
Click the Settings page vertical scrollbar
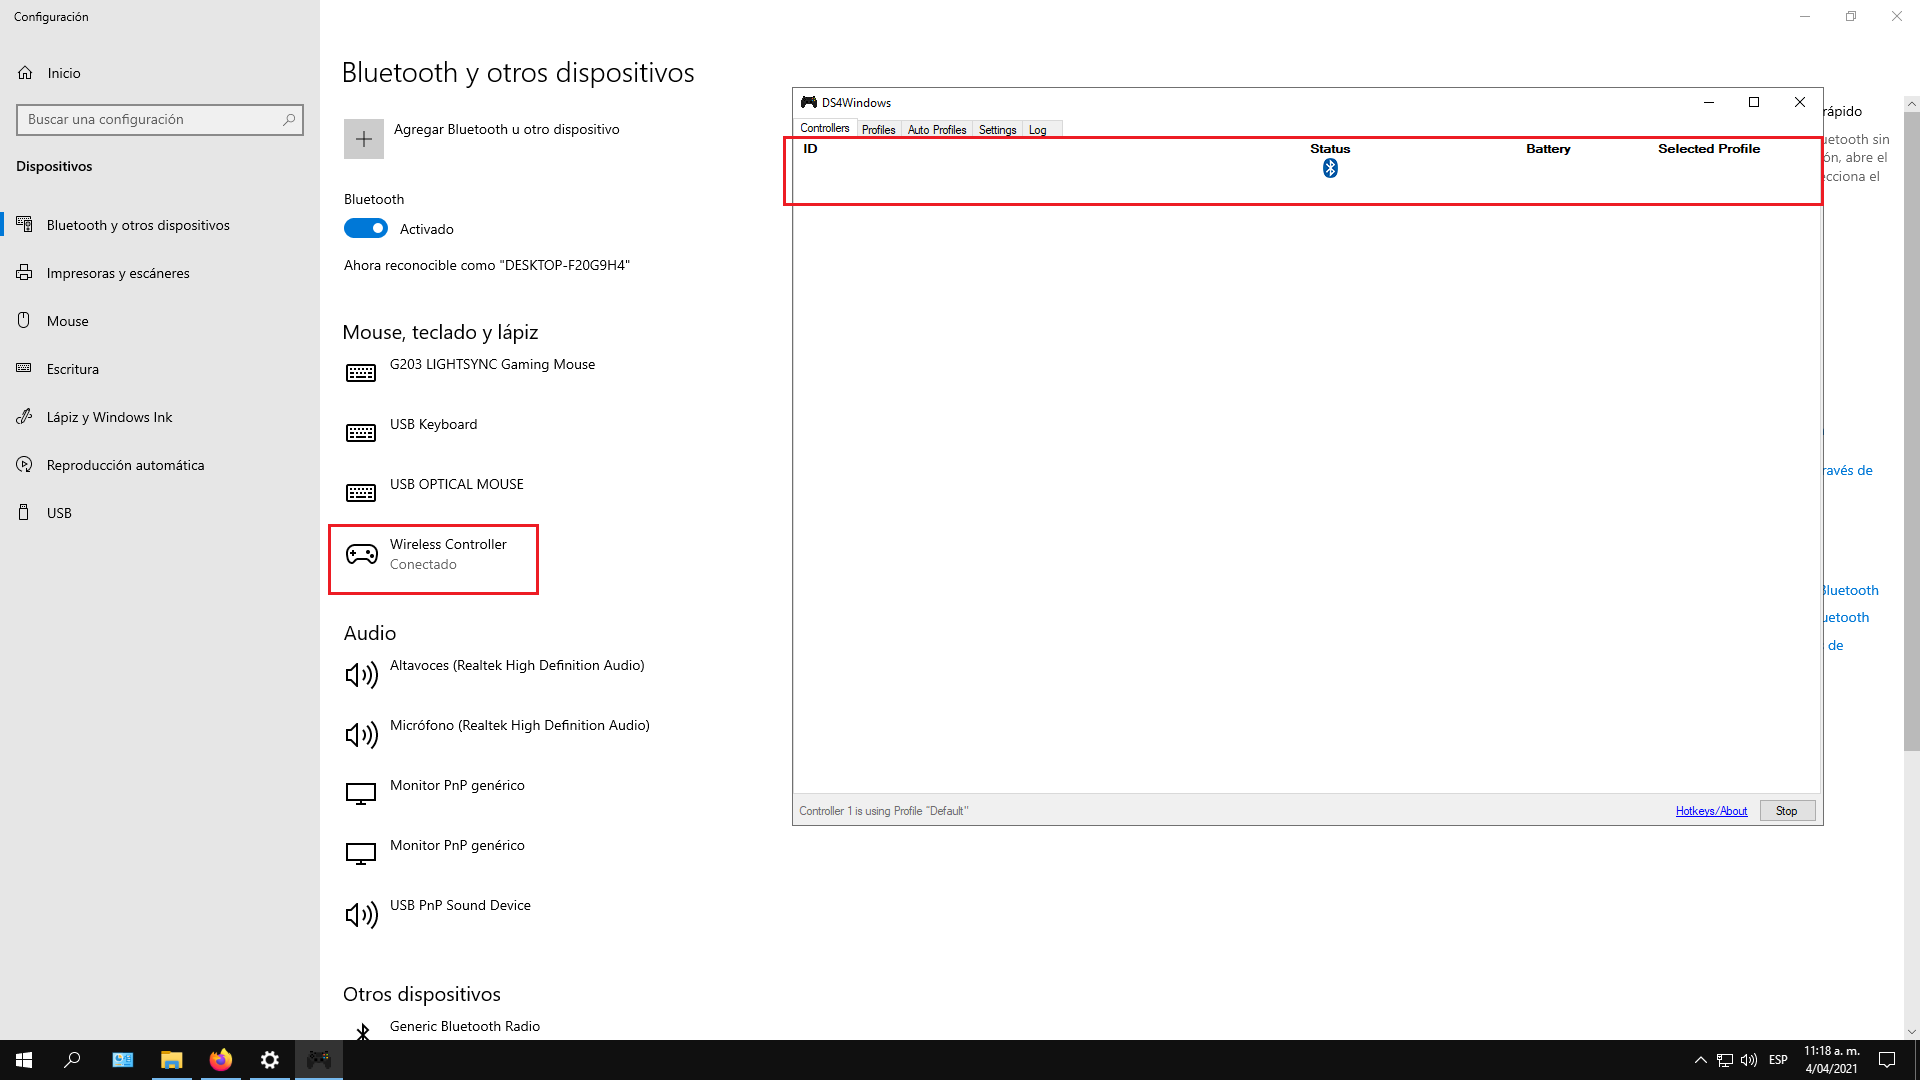(x=1911, y=430)
